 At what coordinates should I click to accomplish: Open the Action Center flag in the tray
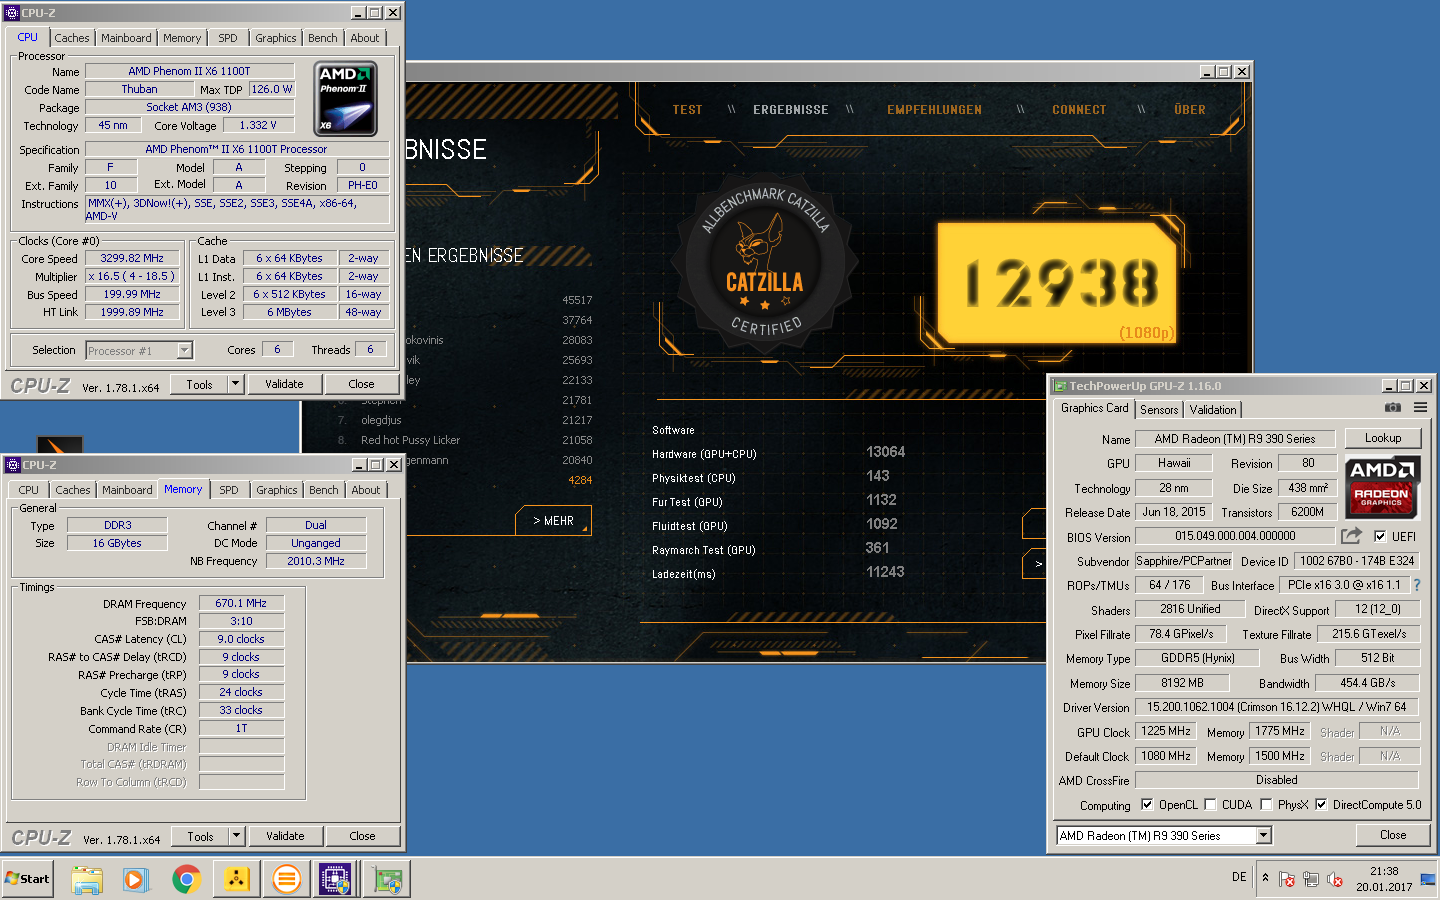coord(1287,879)
